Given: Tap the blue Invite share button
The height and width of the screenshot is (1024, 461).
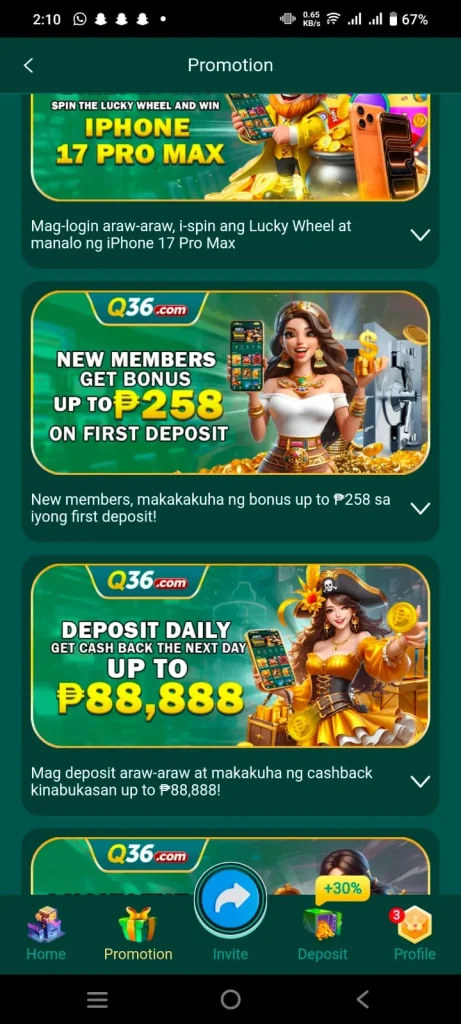Looking at the screenshot, I should click(230, 899).
